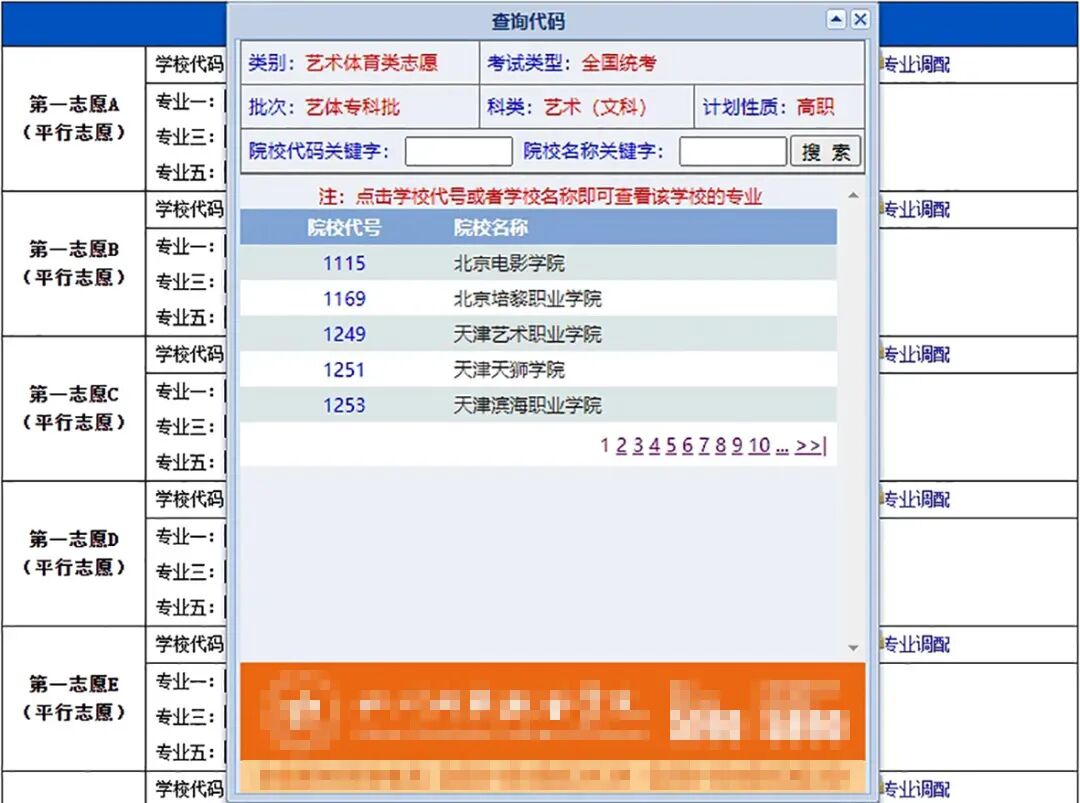Click the 院校代码关键字 input field

[x=457, y=151]
